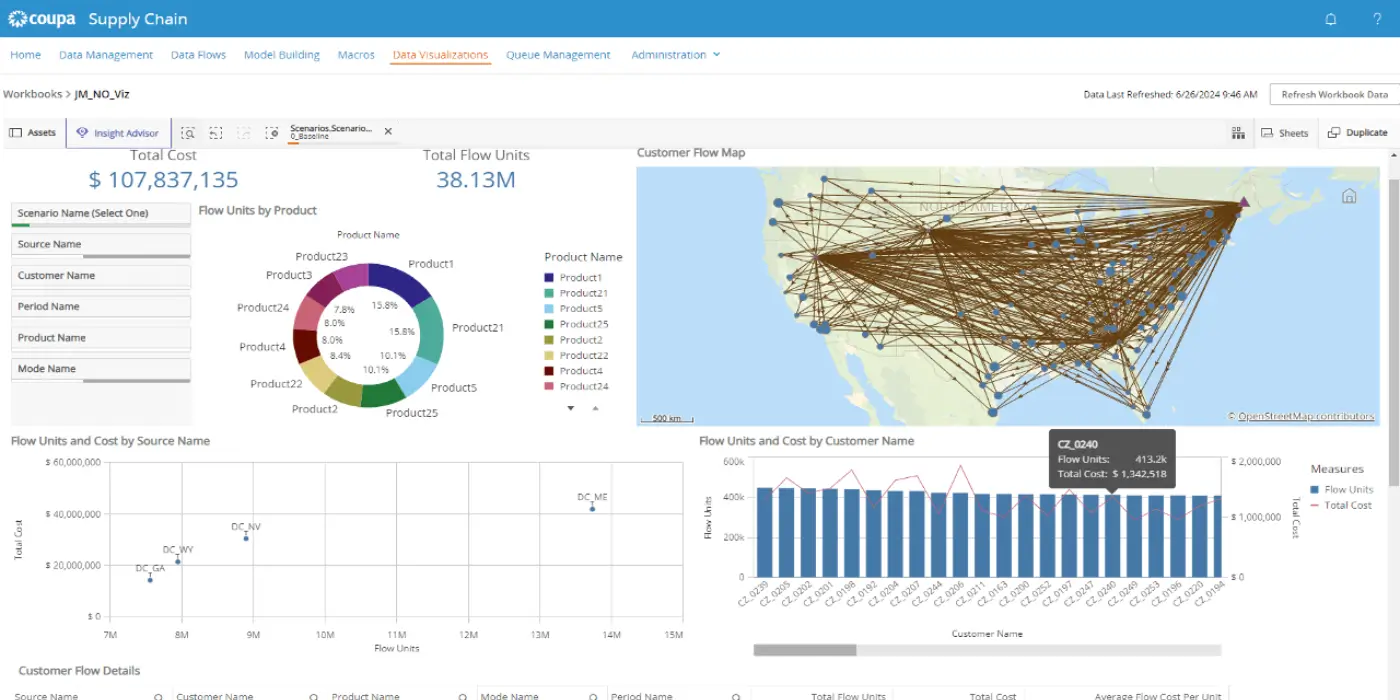Click the CZ_0240 customer bar
1400x700 pixels.
[1113, 536]
